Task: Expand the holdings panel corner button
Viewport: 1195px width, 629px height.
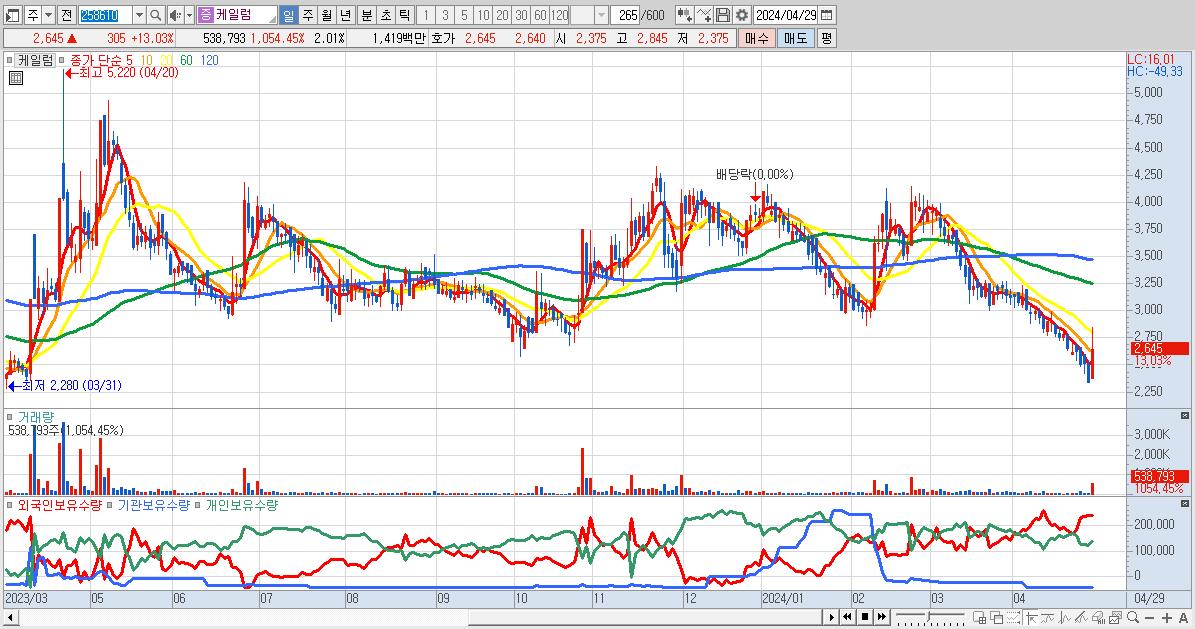Action: tap(1184, 504)
